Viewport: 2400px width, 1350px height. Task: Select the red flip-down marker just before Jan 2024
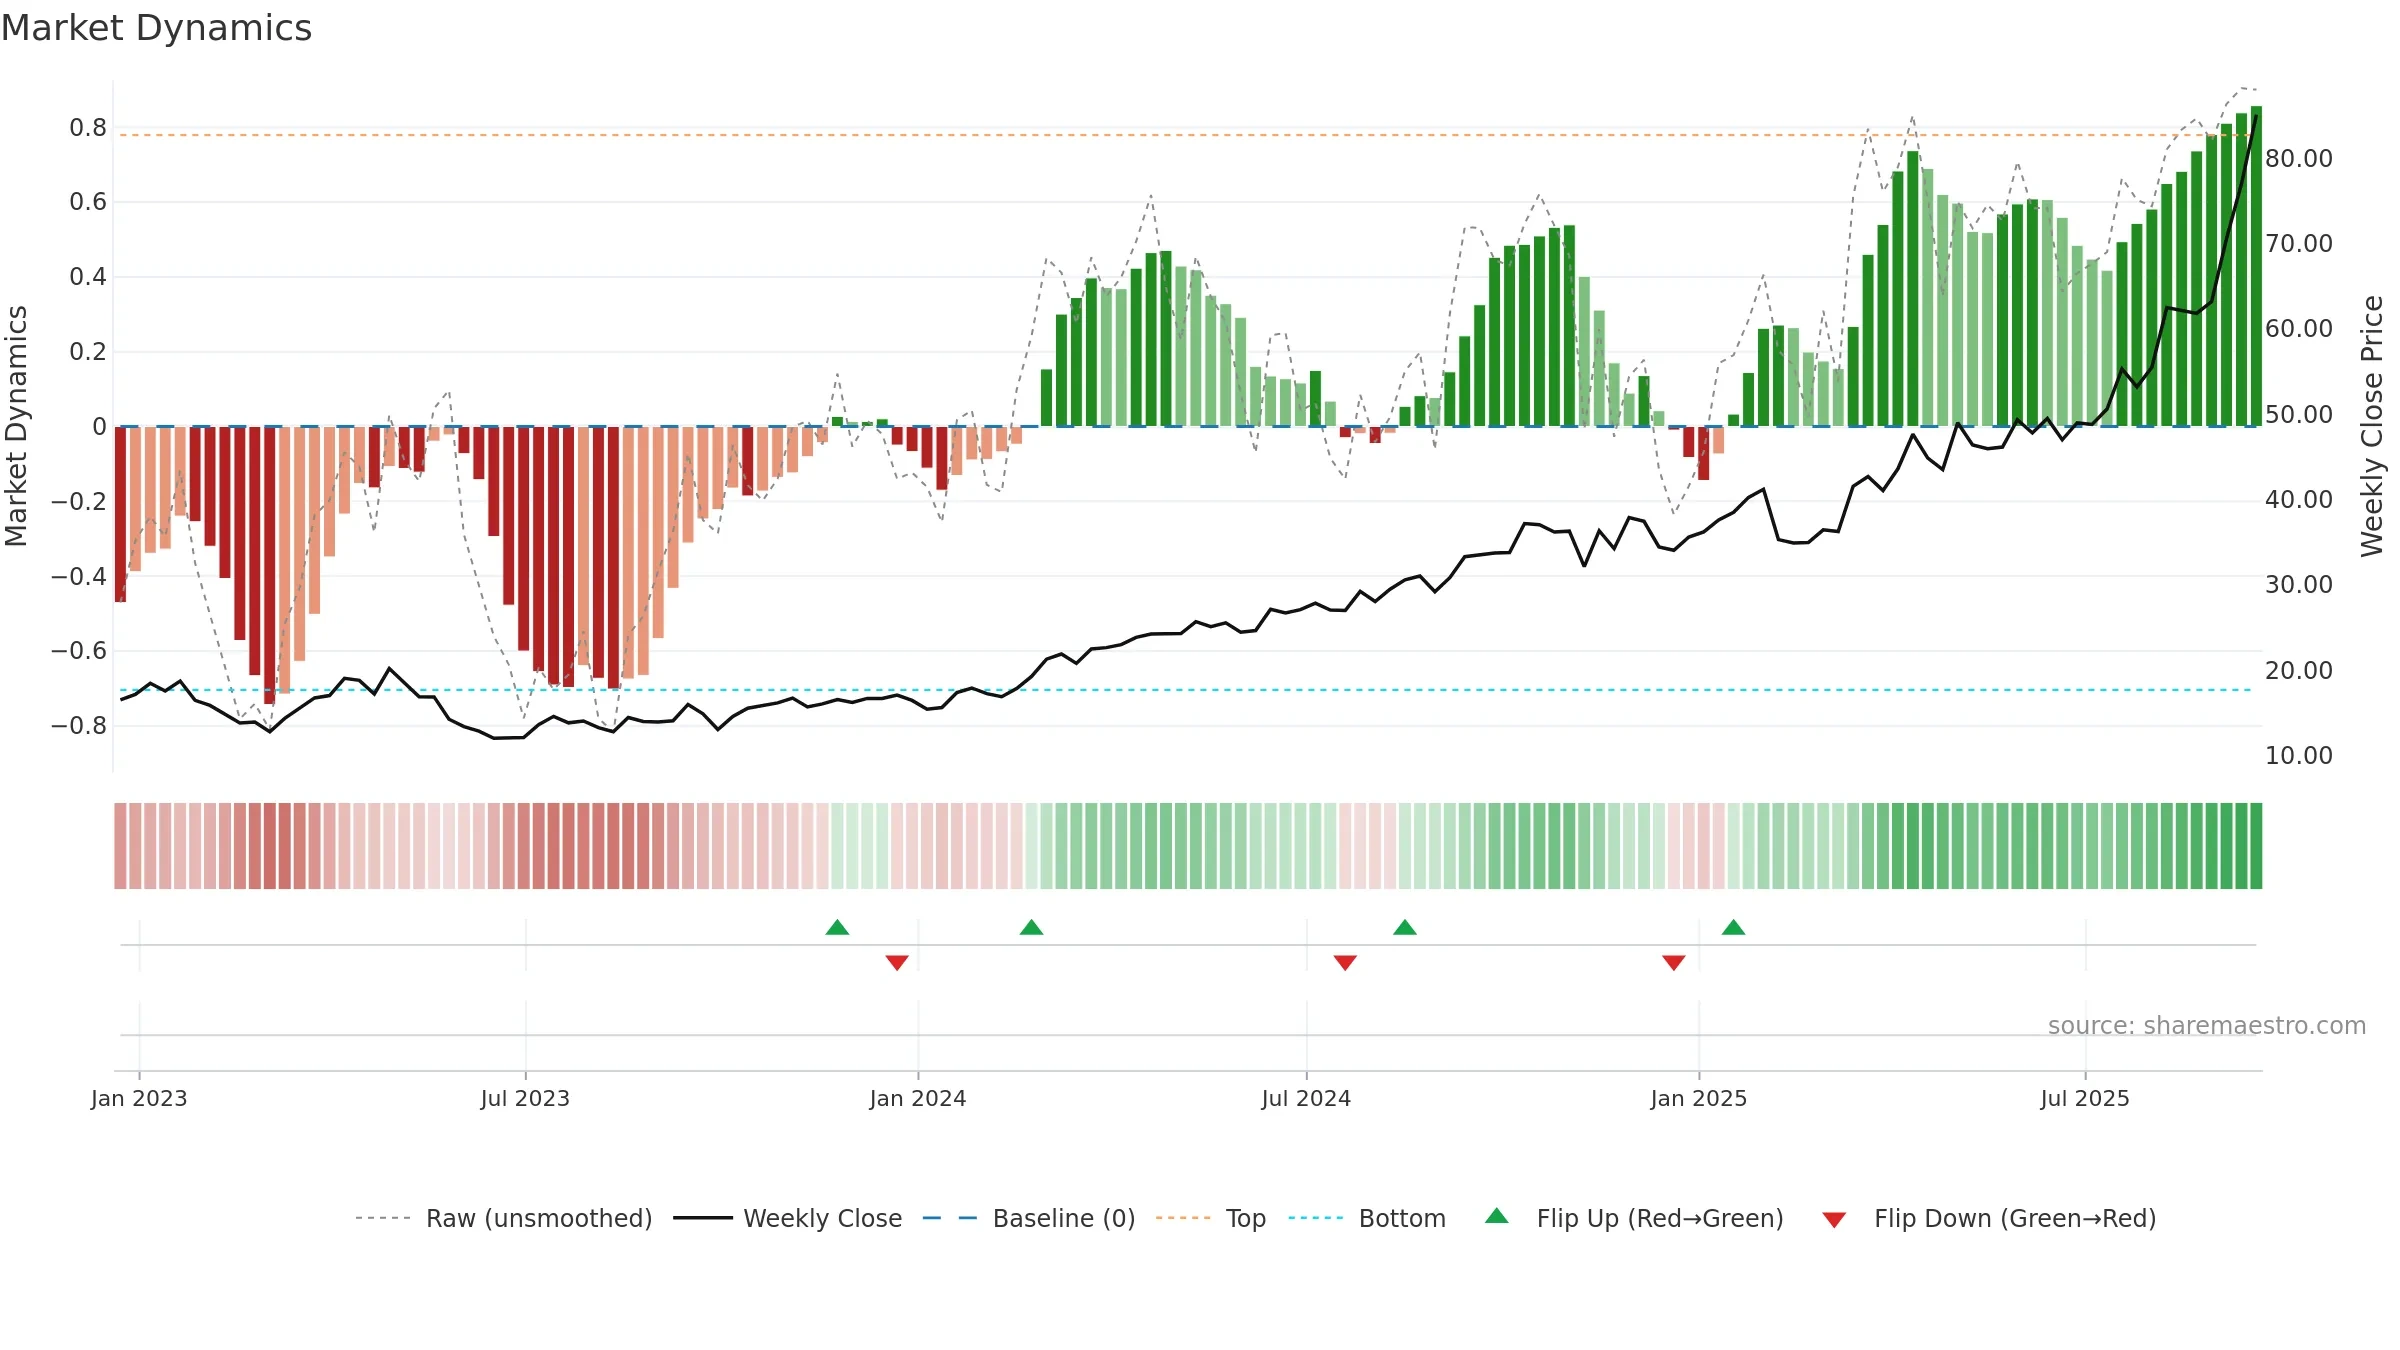[897, 962]
